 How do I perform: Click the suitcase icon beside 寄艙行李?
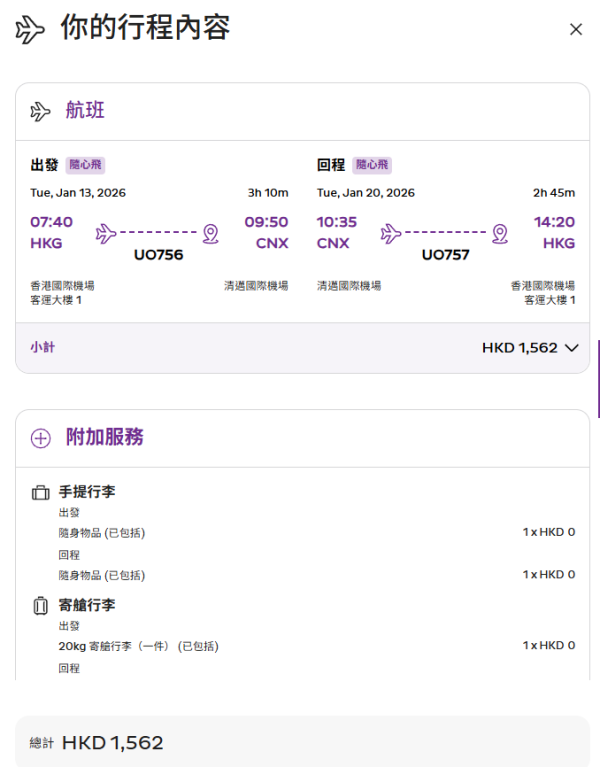[x=41, y=606]
